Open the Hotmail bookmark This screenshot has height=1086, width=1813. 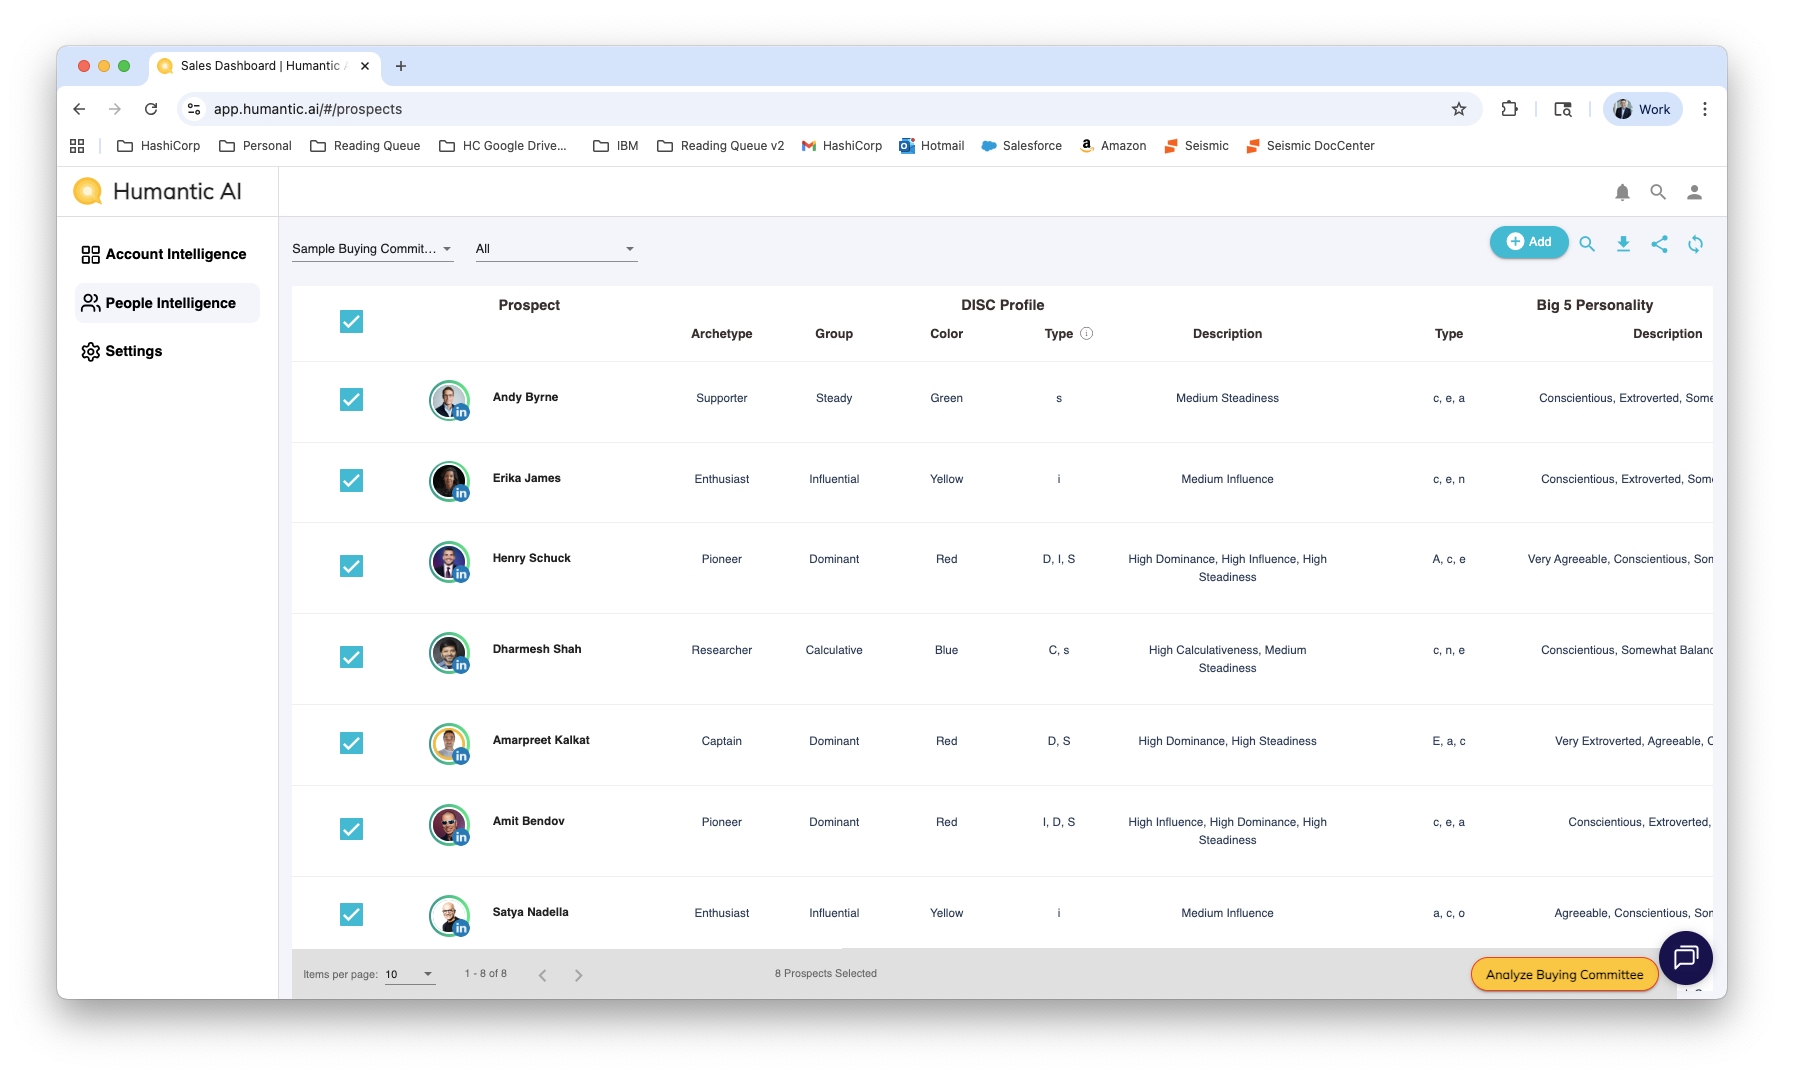932,146
